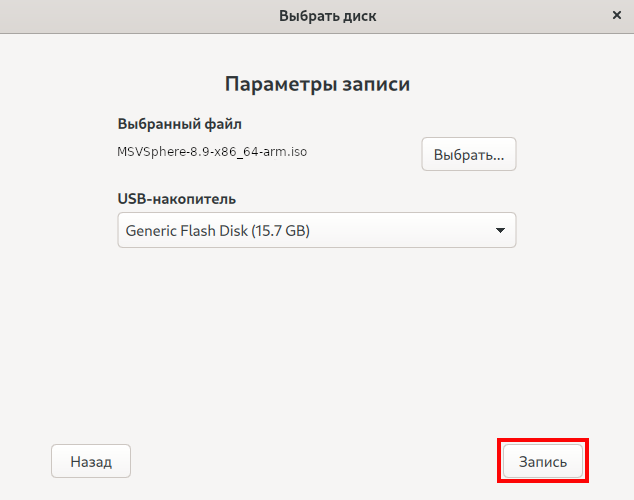Click the Параметры записи heading
This screenshot has height=500, width=634.
(x=317, y=84)
